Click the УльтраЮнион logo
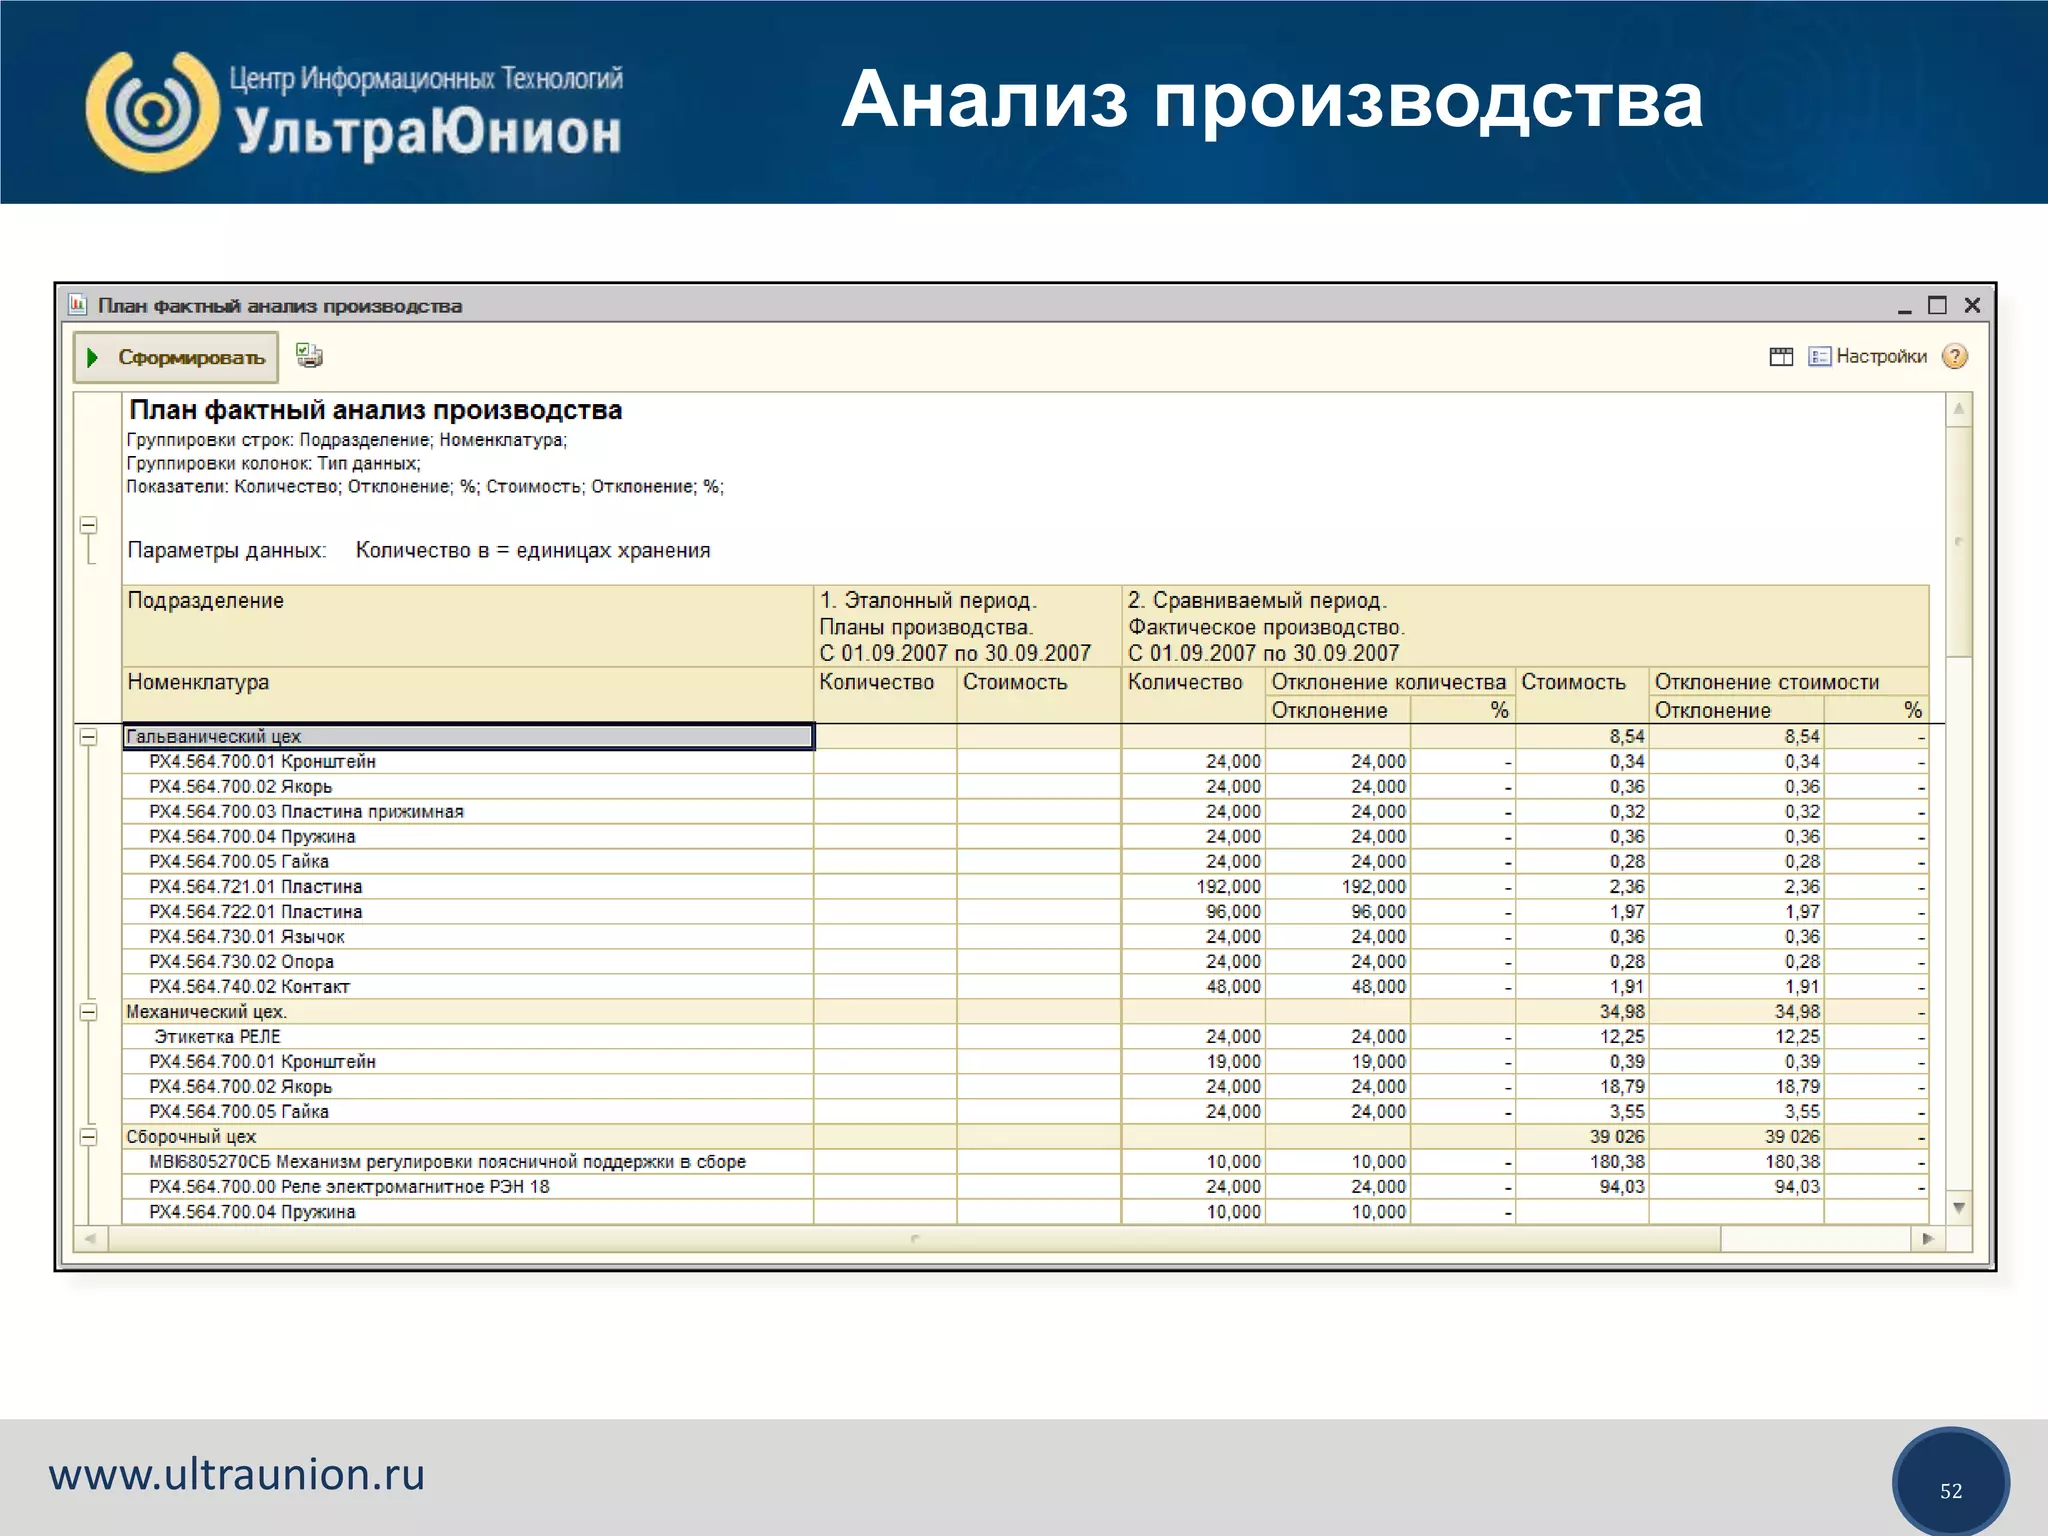 [354, 112]
